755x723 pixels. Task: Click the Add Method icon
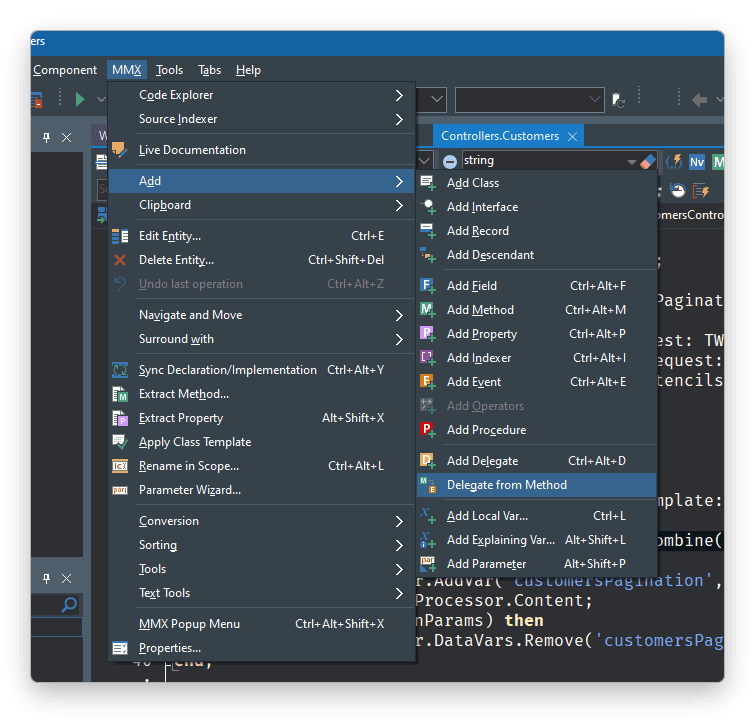click(428, 310)
